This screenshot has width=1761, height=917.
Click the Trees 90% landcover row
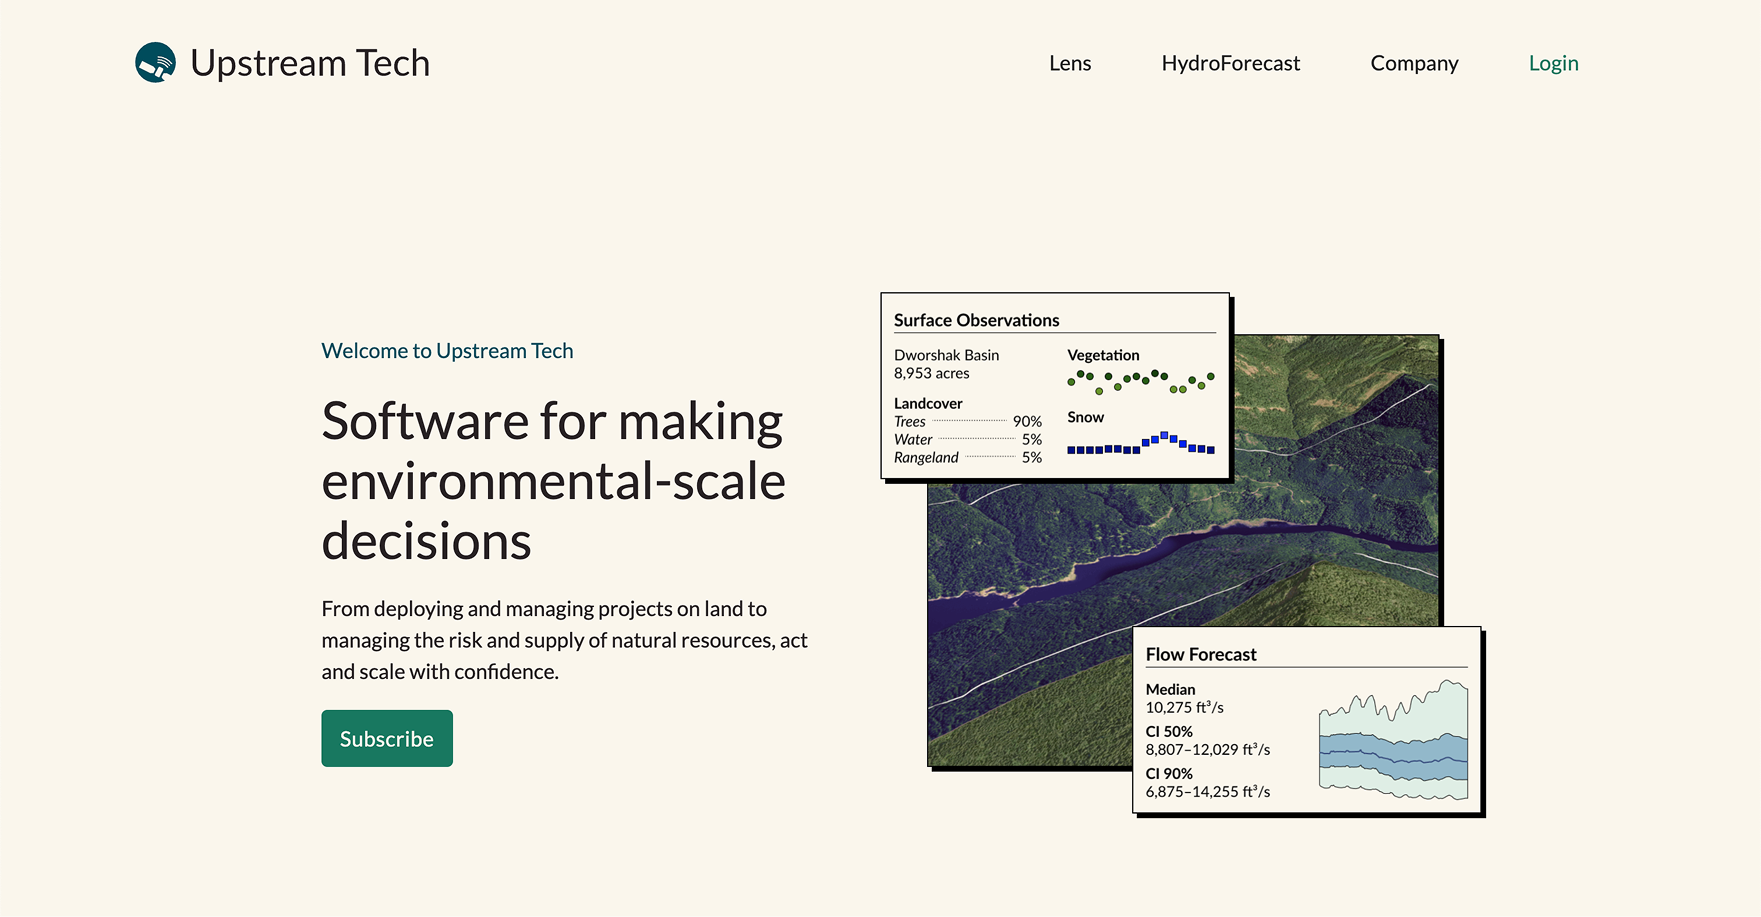pos(968,421)
